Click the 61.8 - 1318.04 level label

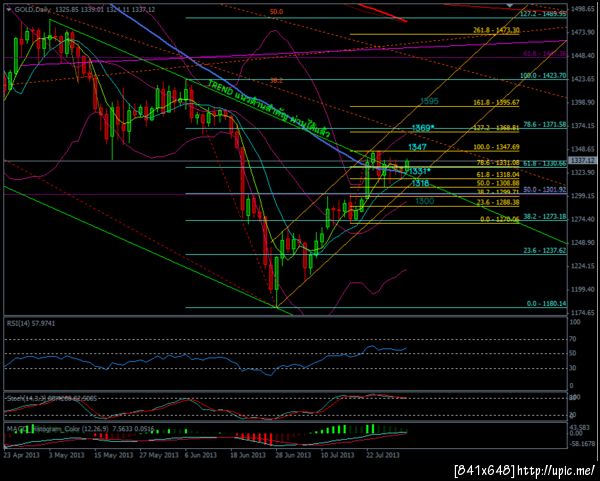(498, 174)
